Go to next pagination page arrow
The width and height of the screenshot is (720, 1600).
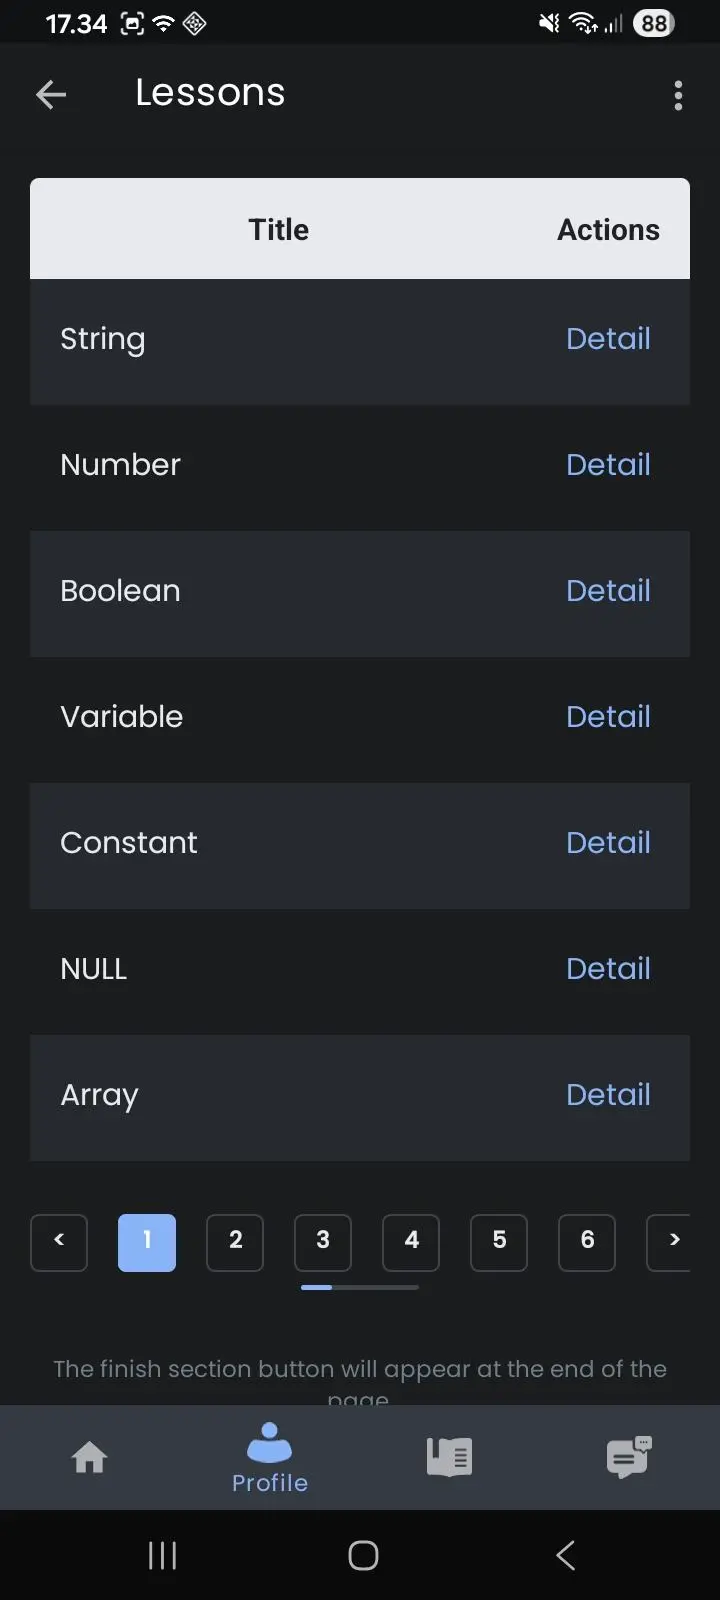point(669,1242)
